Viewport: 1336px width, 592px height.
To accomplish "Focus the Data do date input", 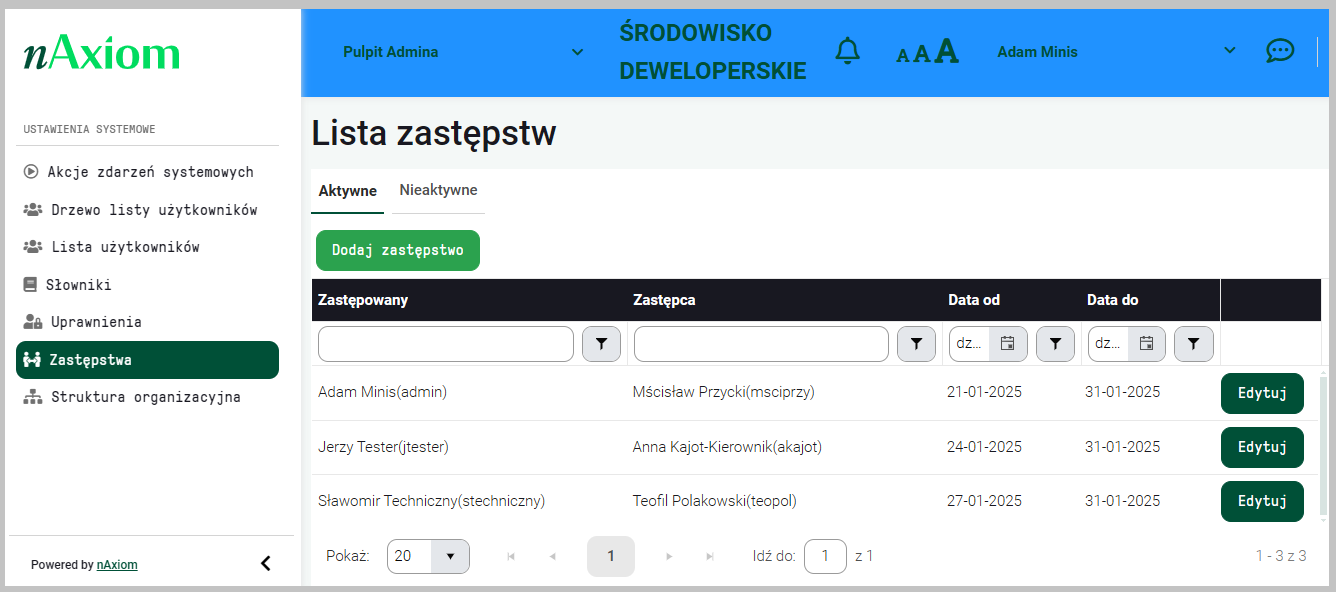I will 1108,344.
